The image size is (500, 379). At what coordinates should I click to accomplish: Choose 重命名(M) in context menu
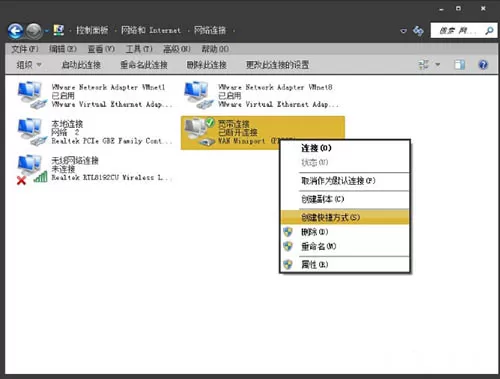click(x=345, y=246)
